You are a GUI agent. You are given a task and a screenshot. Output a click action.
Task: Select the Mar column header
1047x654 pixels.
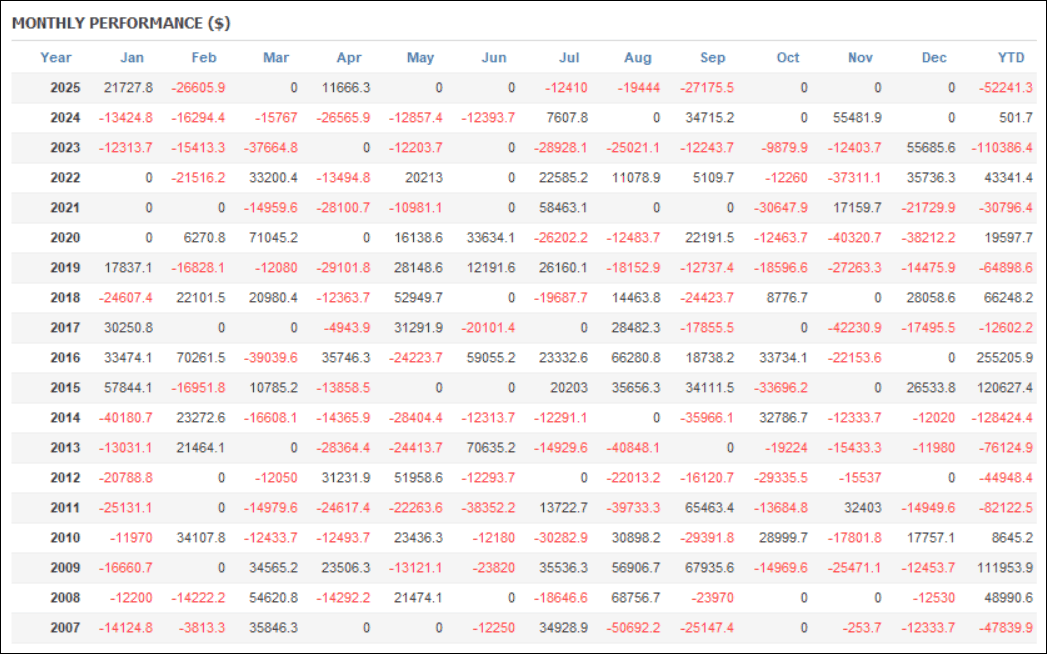276,57
